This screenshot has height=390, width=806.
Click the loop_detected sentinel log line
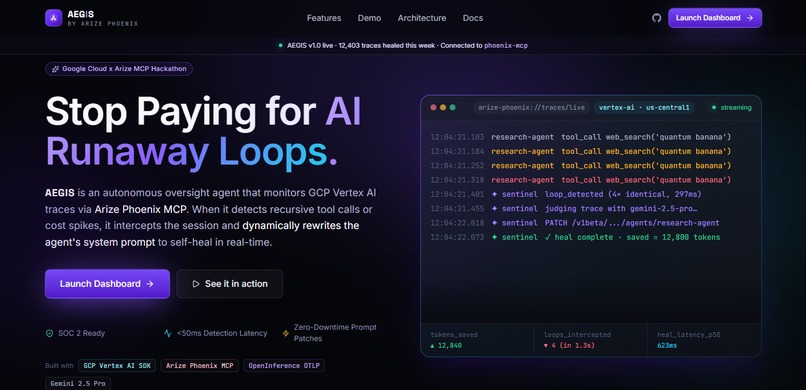565,195
